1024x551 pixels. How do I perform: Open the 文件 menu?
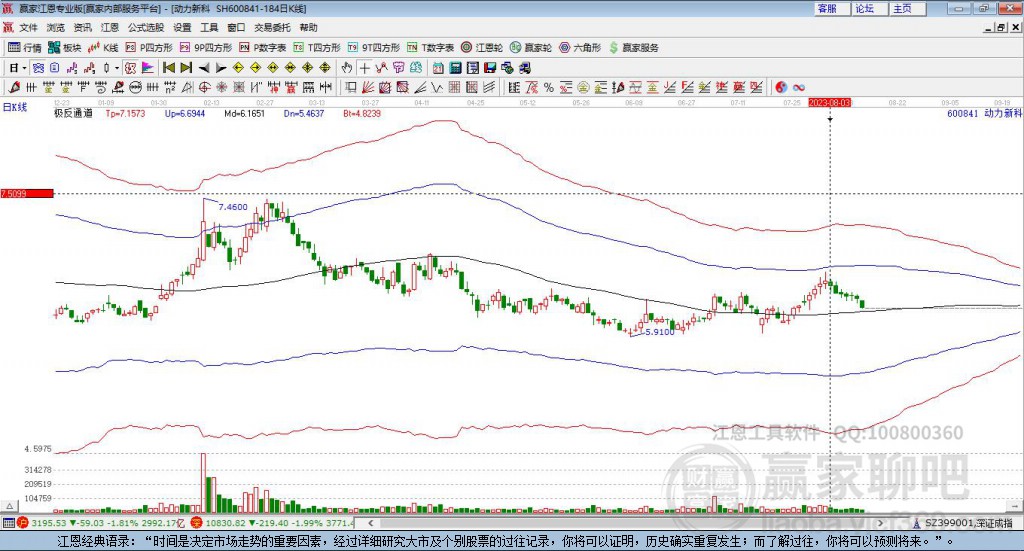click(x=29, y=27)
